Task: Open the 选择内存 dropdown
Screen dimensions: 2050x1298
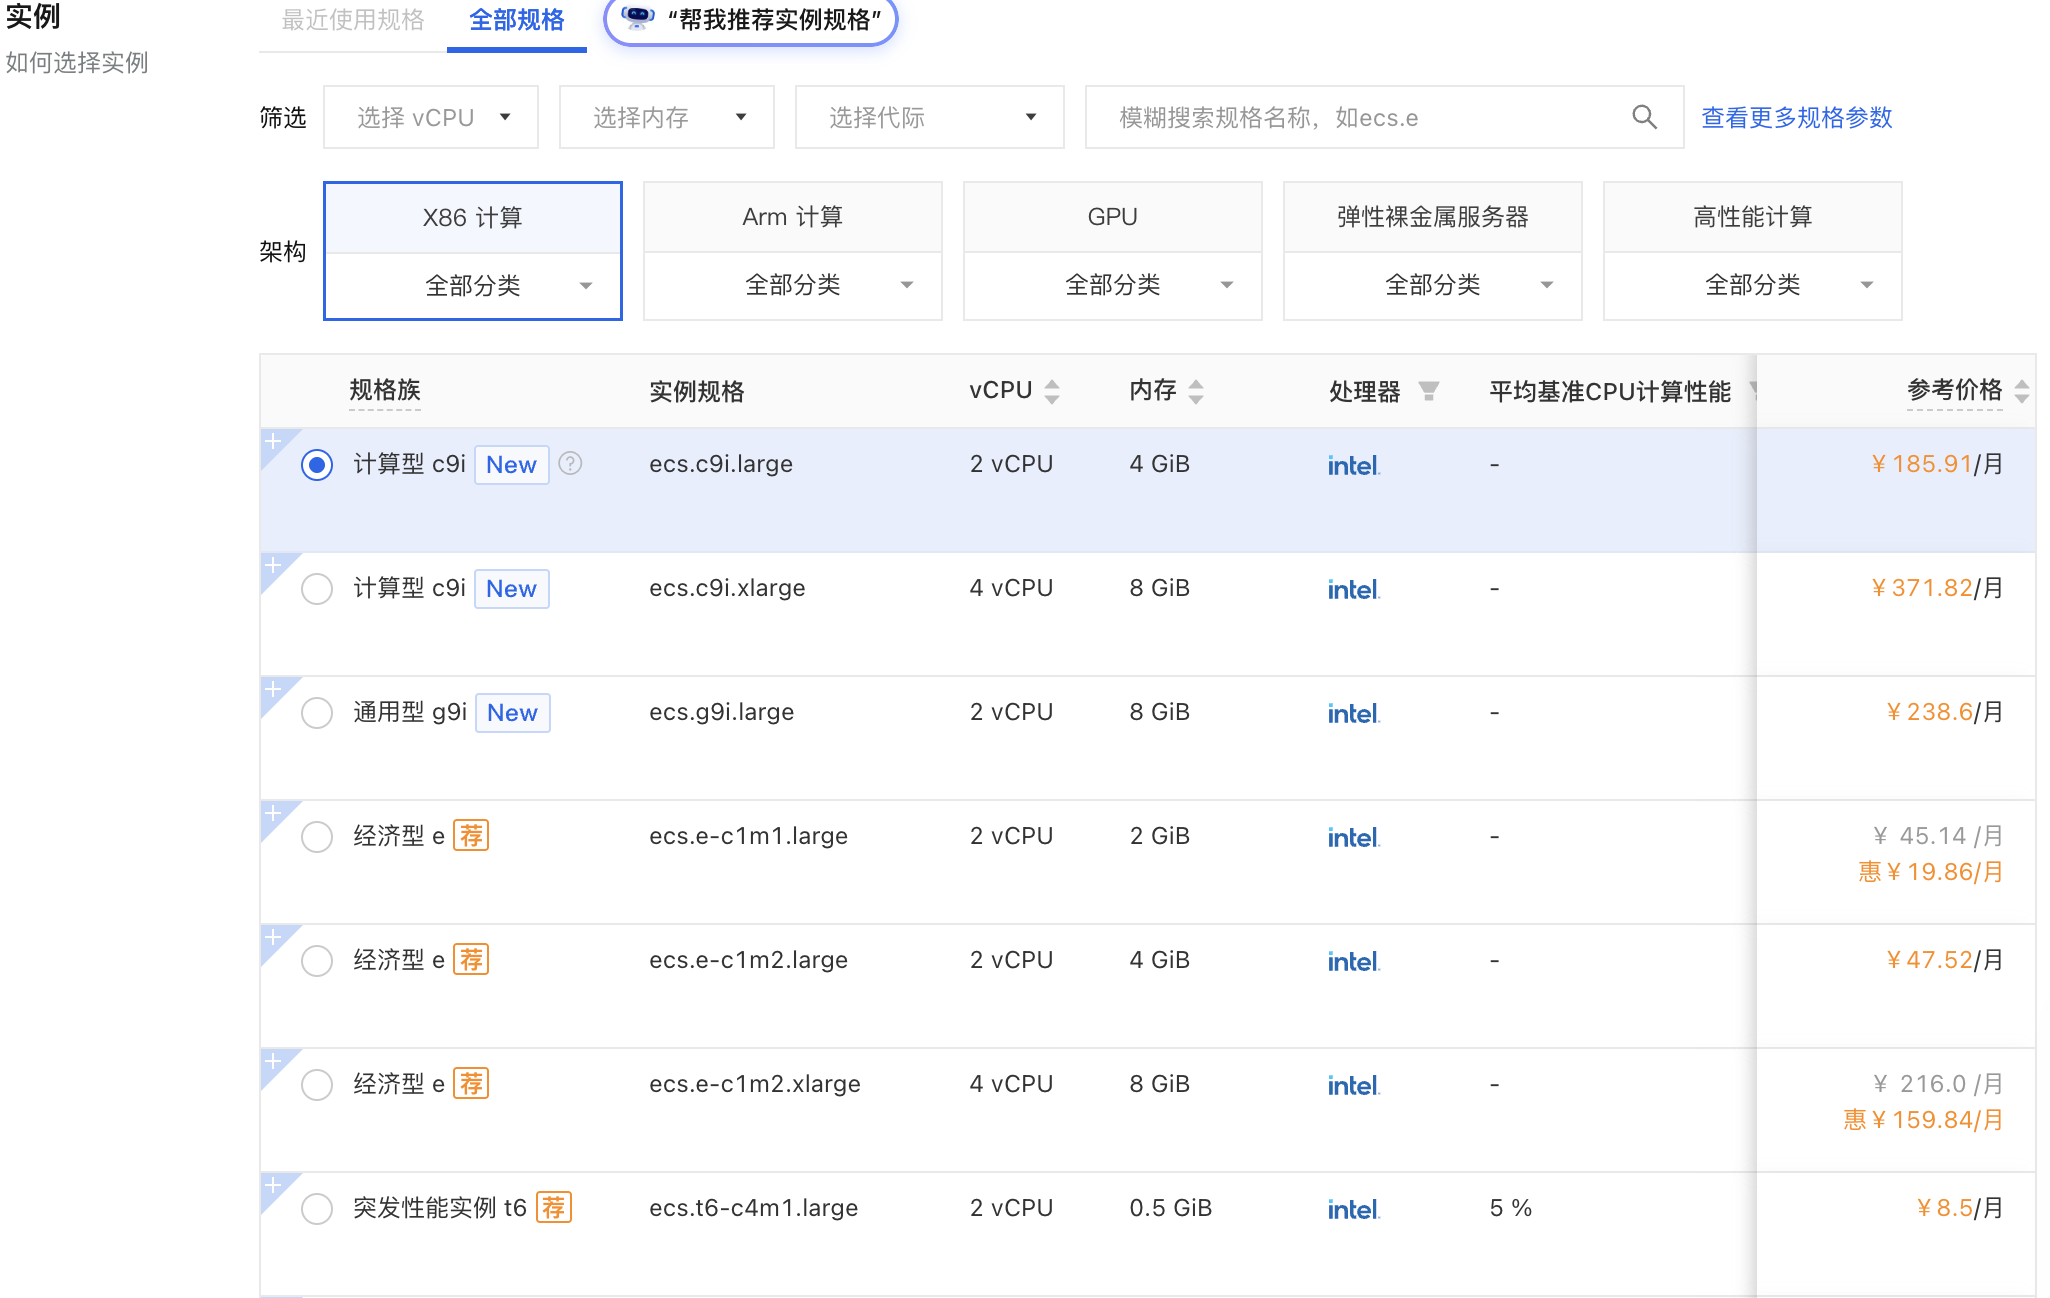Action: tap(666, 117)
